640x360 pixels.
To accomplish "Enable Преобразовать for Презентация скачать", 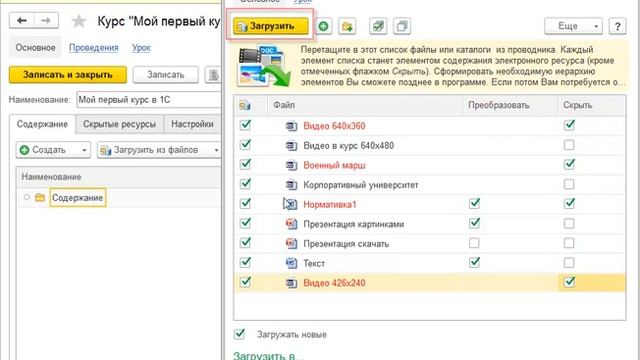I will pos(474,243).
